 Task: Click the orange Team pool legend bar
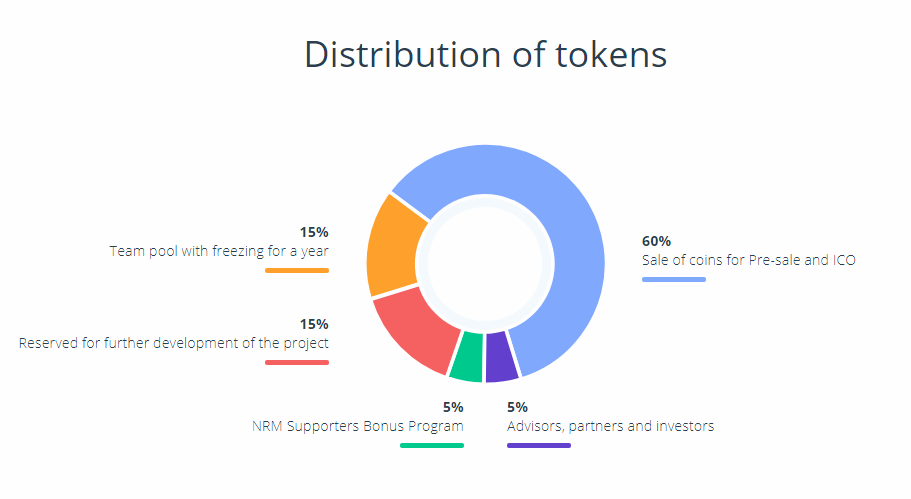click(297, 270)
